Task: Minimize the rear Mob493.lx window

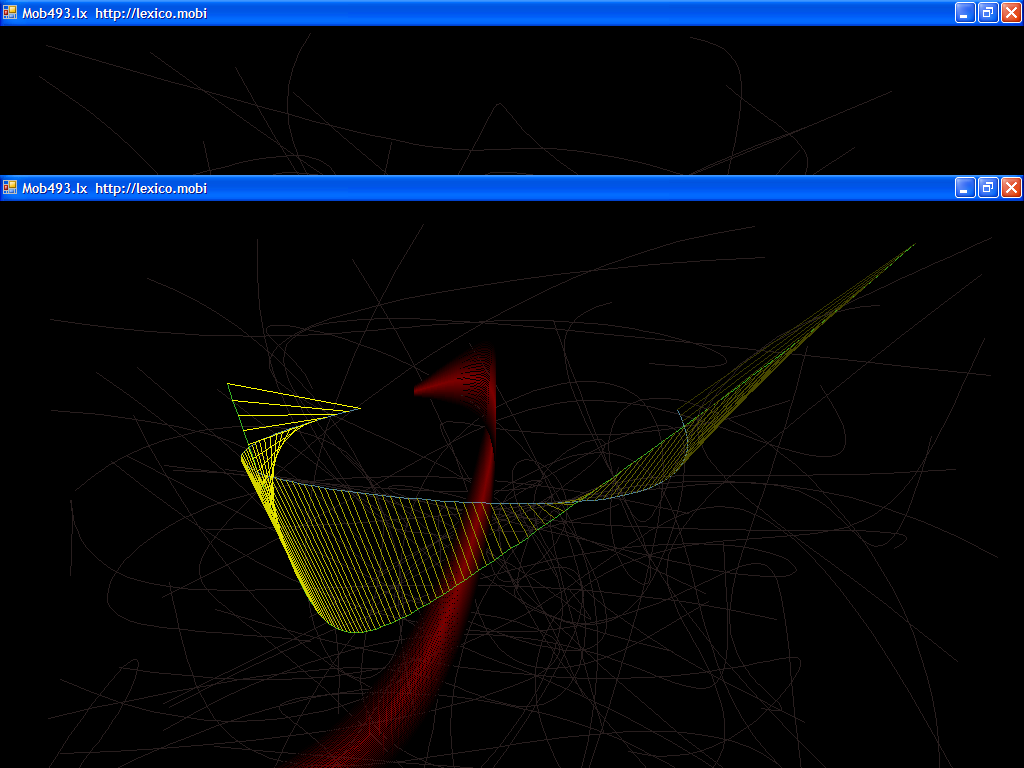Action: (x=965, y=13)
